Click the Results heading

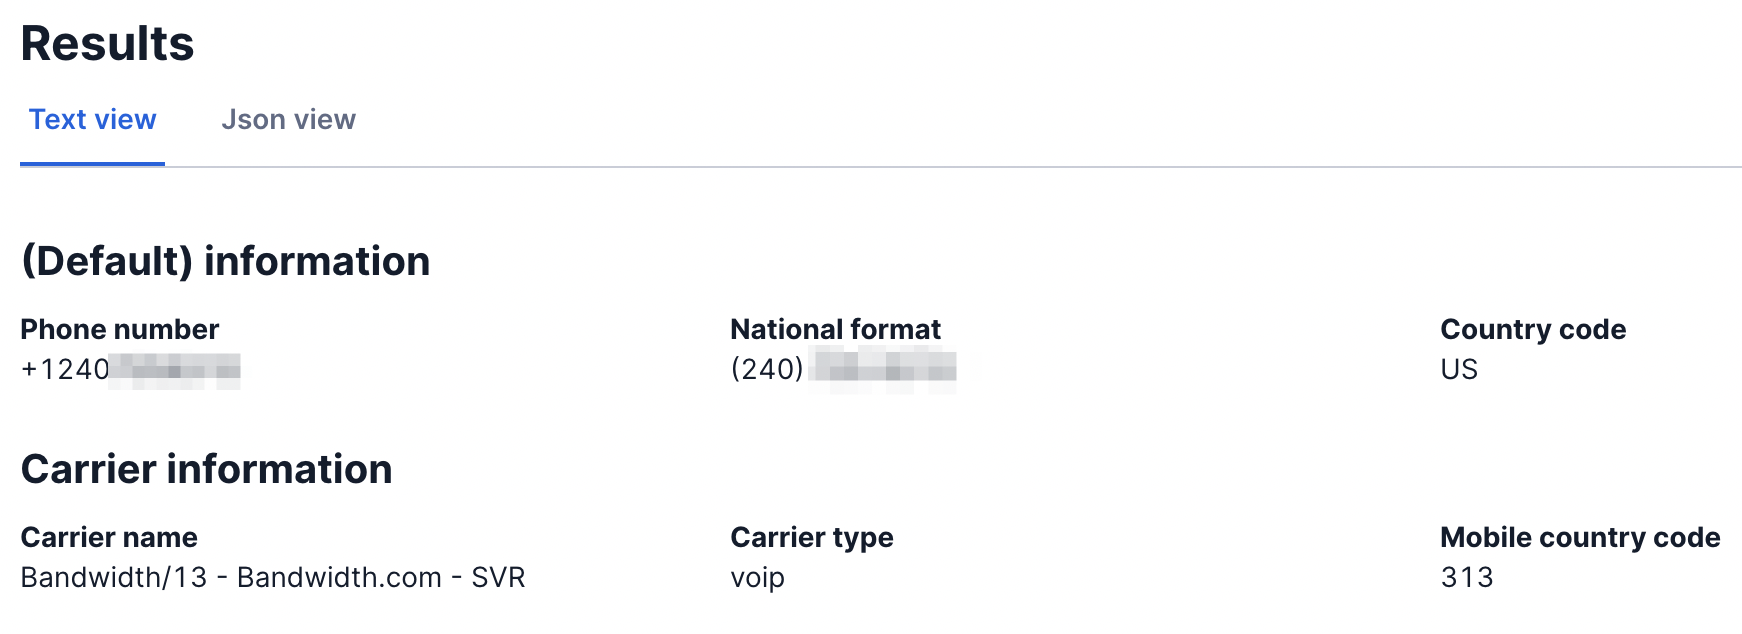[x=107, y=44]
